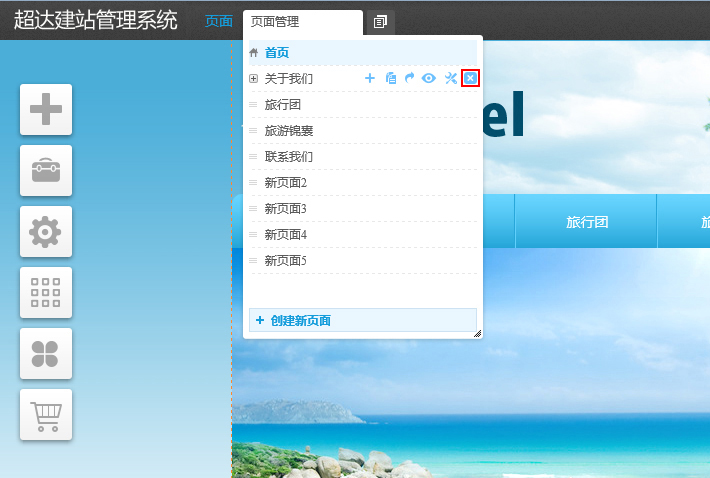Click the drag handle beside 新页面2
Viewport: 710px width, 478px height.
(253, 183)
